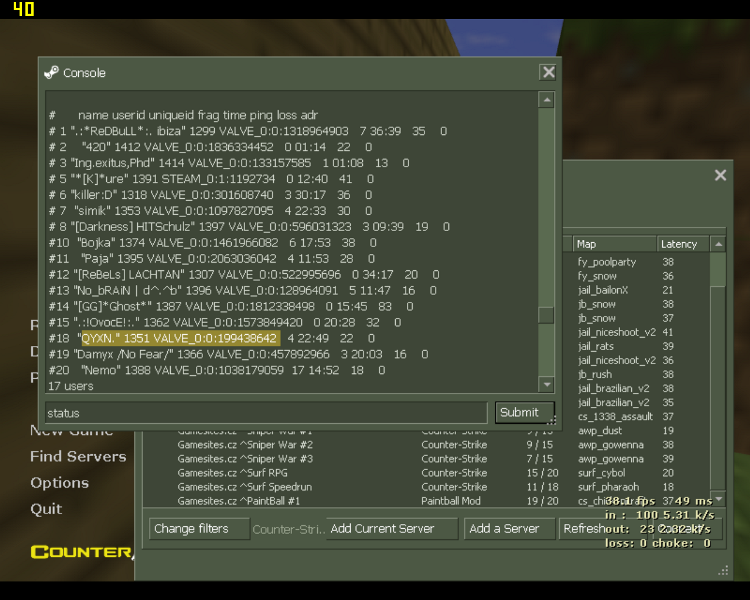This screenshot has width=750, height=600.
Task: Click the jail_rats map row
Action: (596, 346)
